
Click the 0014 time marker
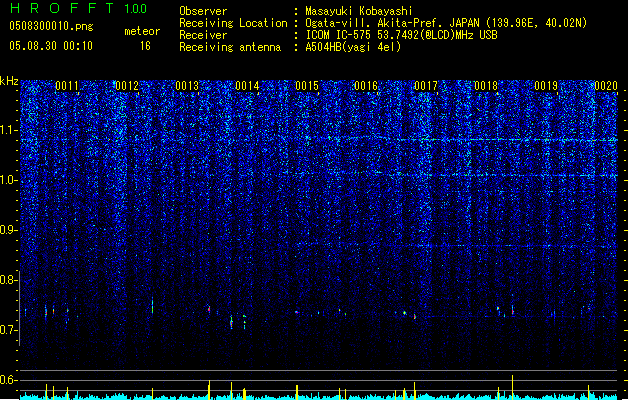point(247,86)
